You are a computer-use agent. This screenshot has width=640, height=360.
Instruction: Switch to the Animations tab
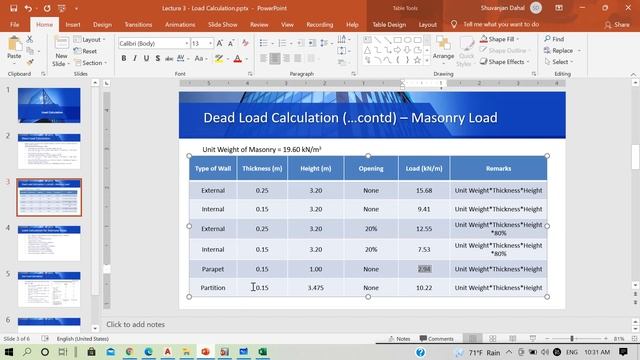pos(180,24)
